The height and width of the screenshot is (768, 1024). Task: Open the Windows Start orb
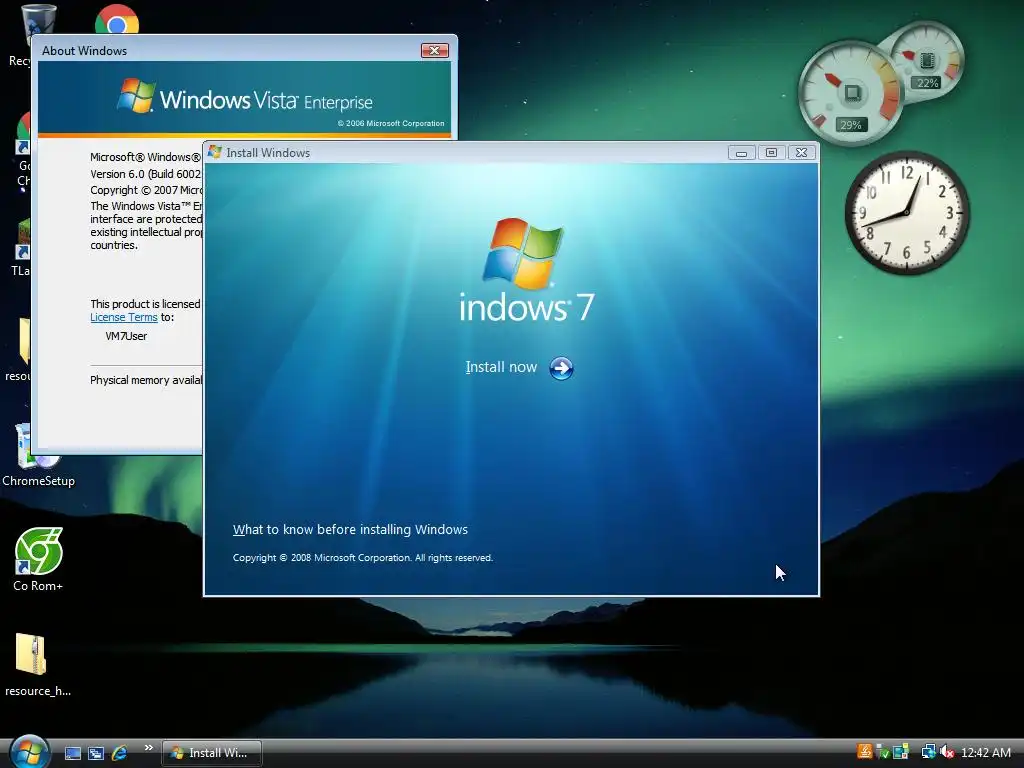click(x=29, y=752)
